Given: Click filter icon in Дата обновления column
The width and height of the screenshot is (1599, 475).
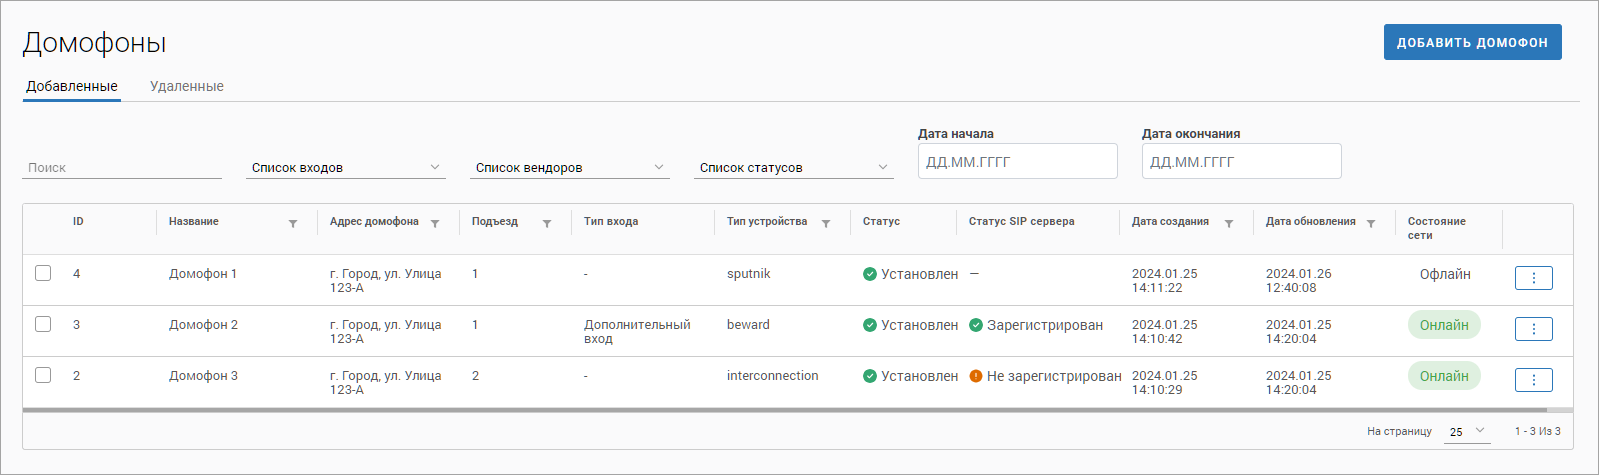Looking at the screenshot, I should (1371, 223).
